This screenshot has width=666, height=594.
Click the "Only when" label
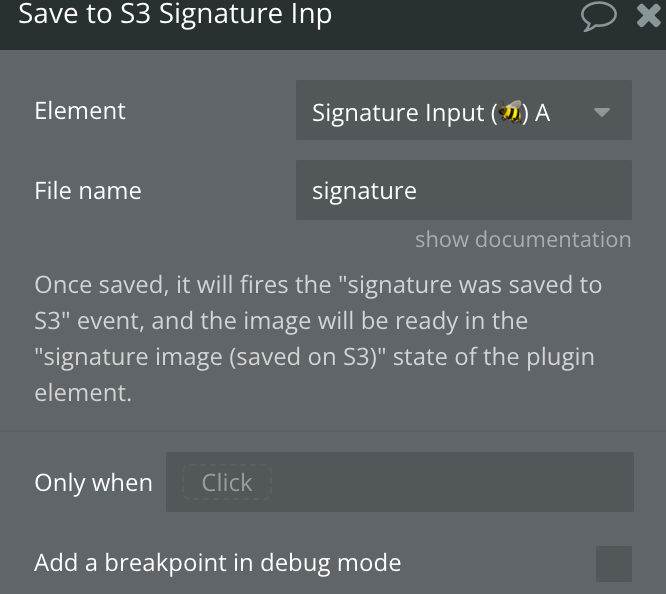(x=93, y=483)
